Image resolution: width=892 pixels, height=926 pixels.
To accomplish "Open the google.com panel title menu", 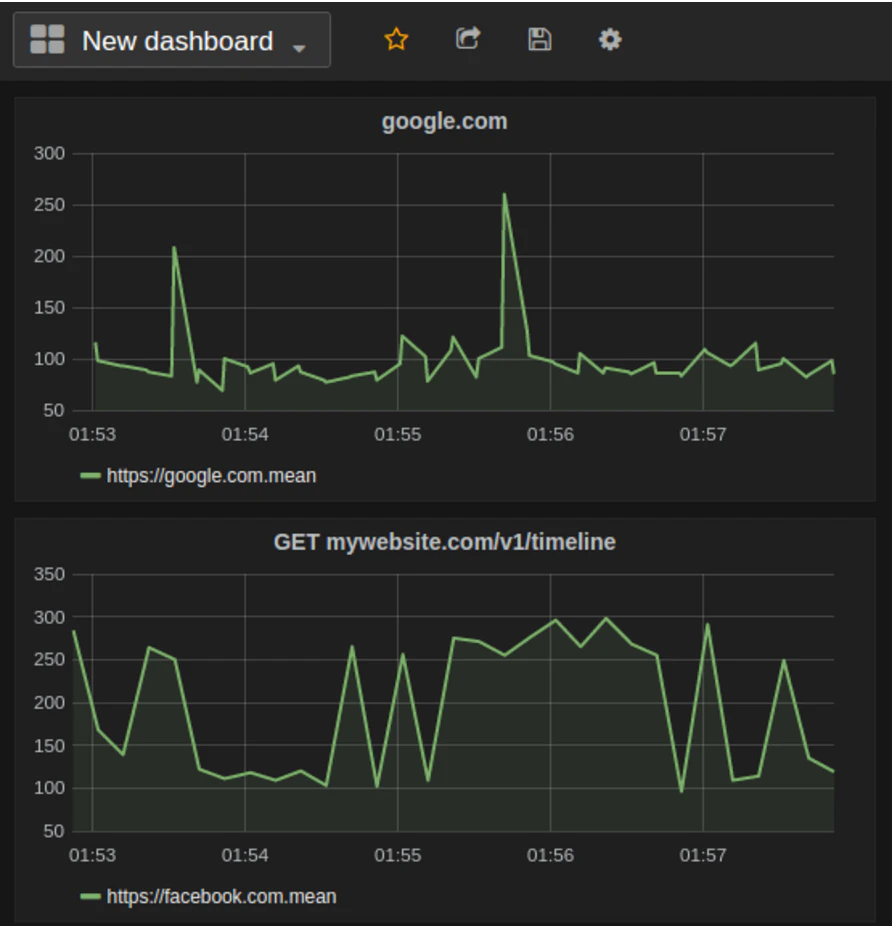I will (x=445, y=121).
